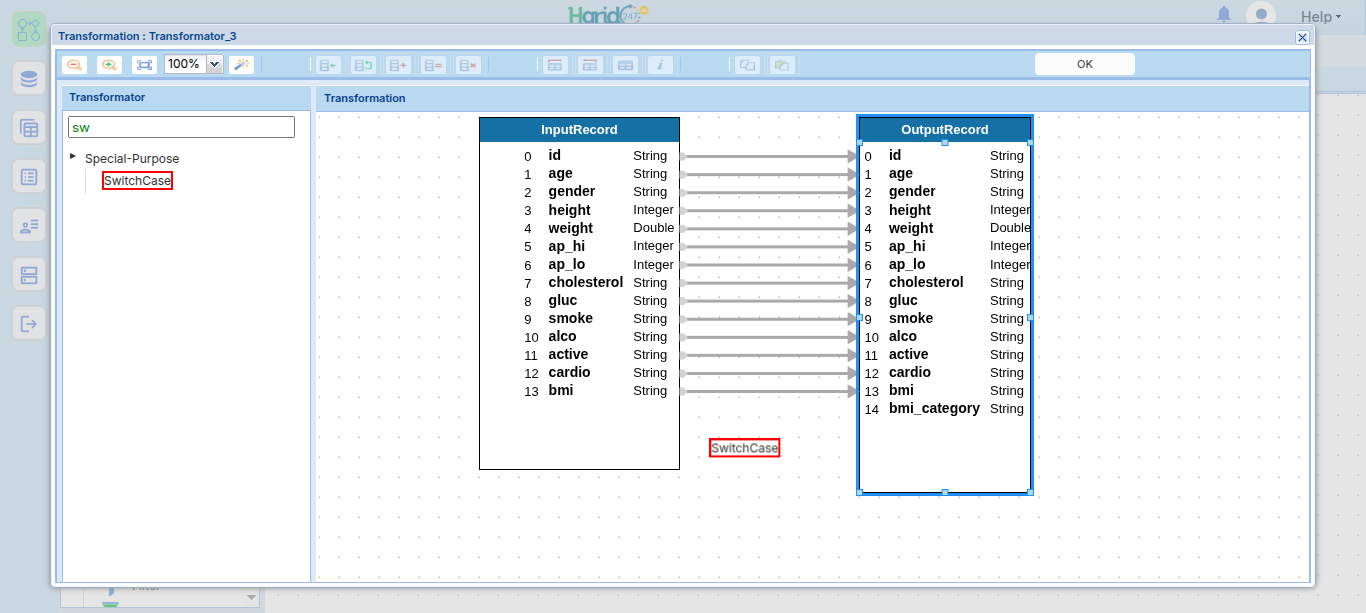The image size is (1366, 613).
Task: Select SwitchCase in the Transformator tree
Action: (138, 181)
